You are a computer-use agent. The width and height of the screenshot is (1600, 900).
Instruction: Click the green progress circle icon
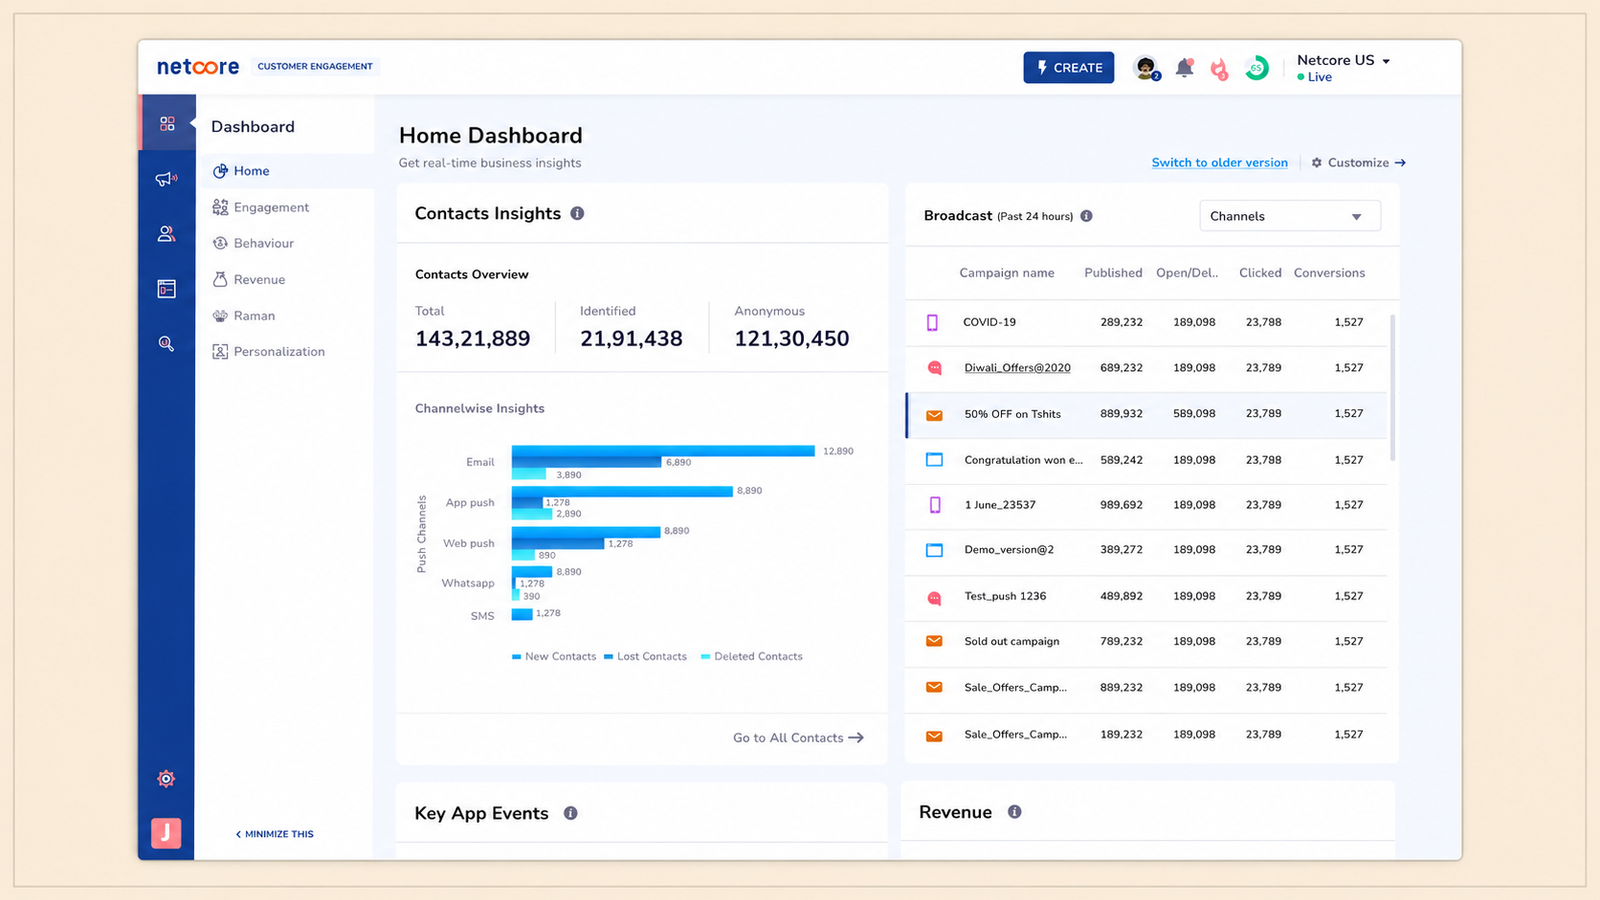1257,68
